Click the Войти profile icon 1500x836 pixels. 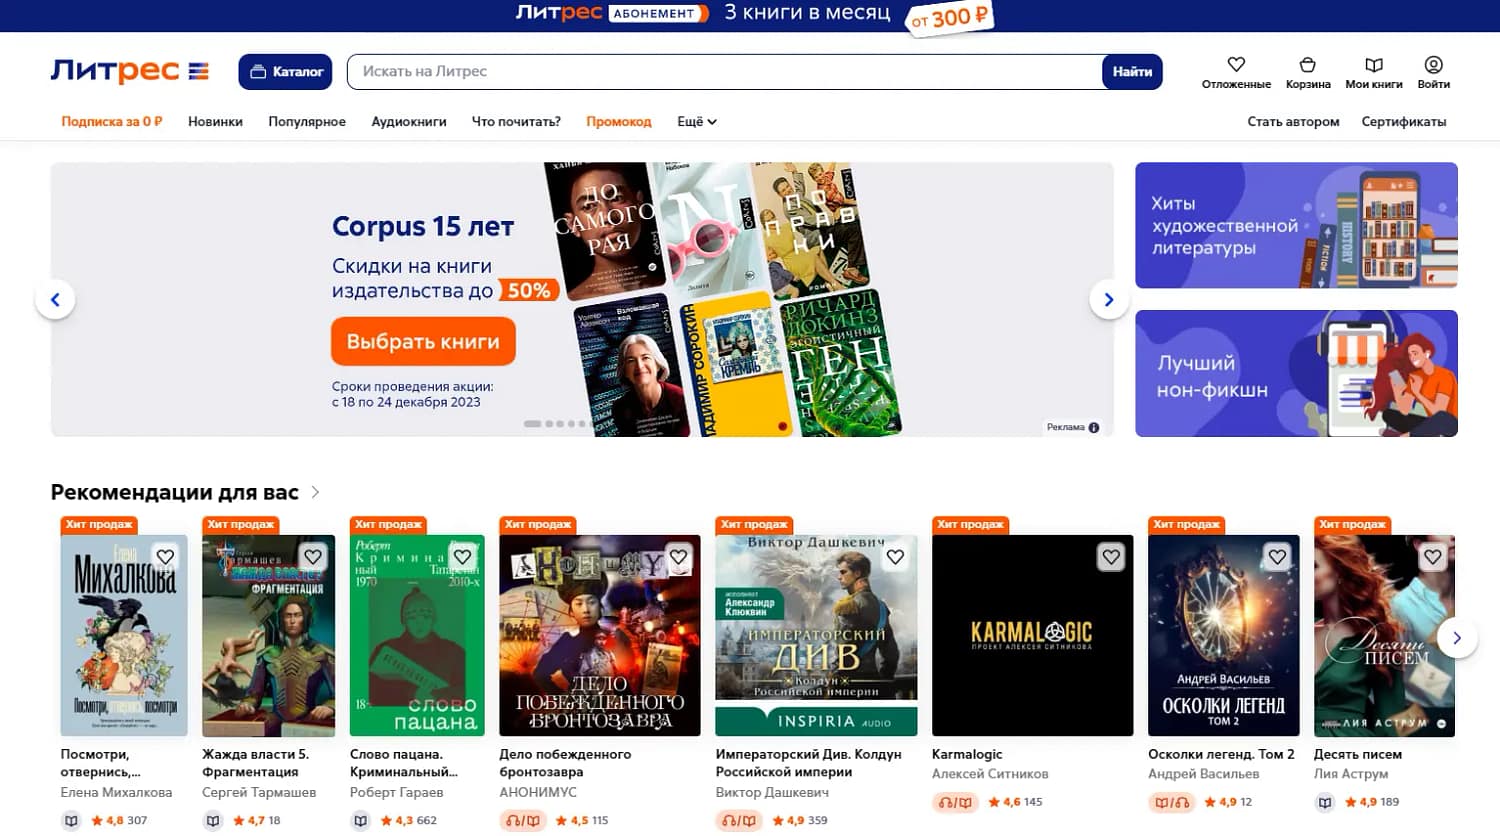coord(1433,65)
